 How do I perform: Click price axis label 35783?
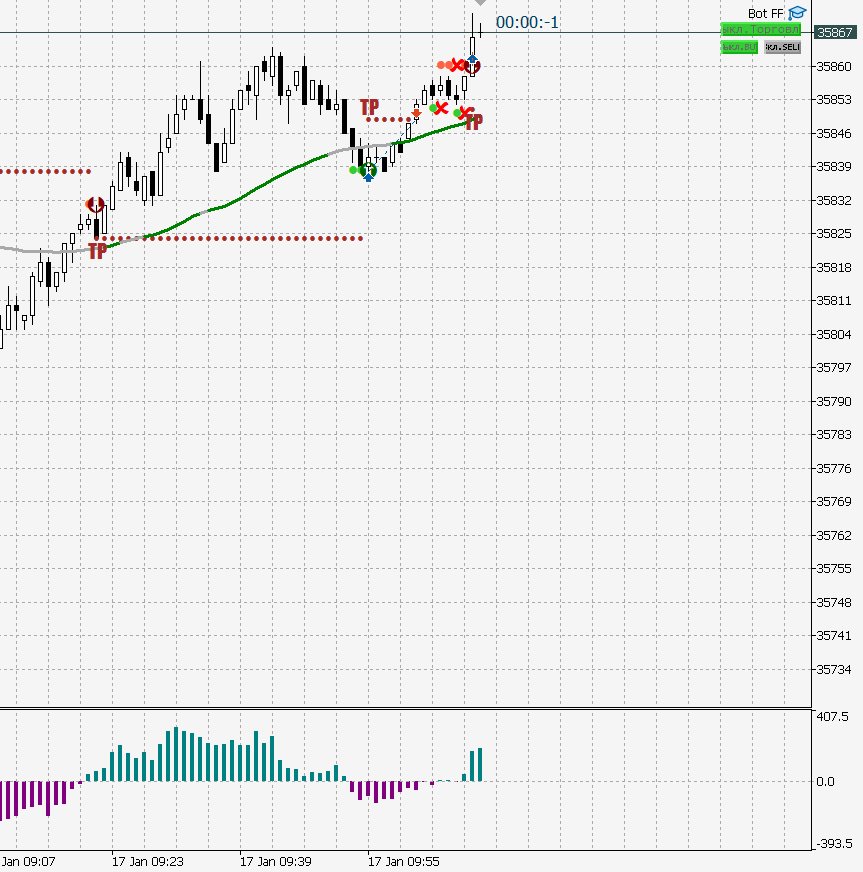[834, 434]
